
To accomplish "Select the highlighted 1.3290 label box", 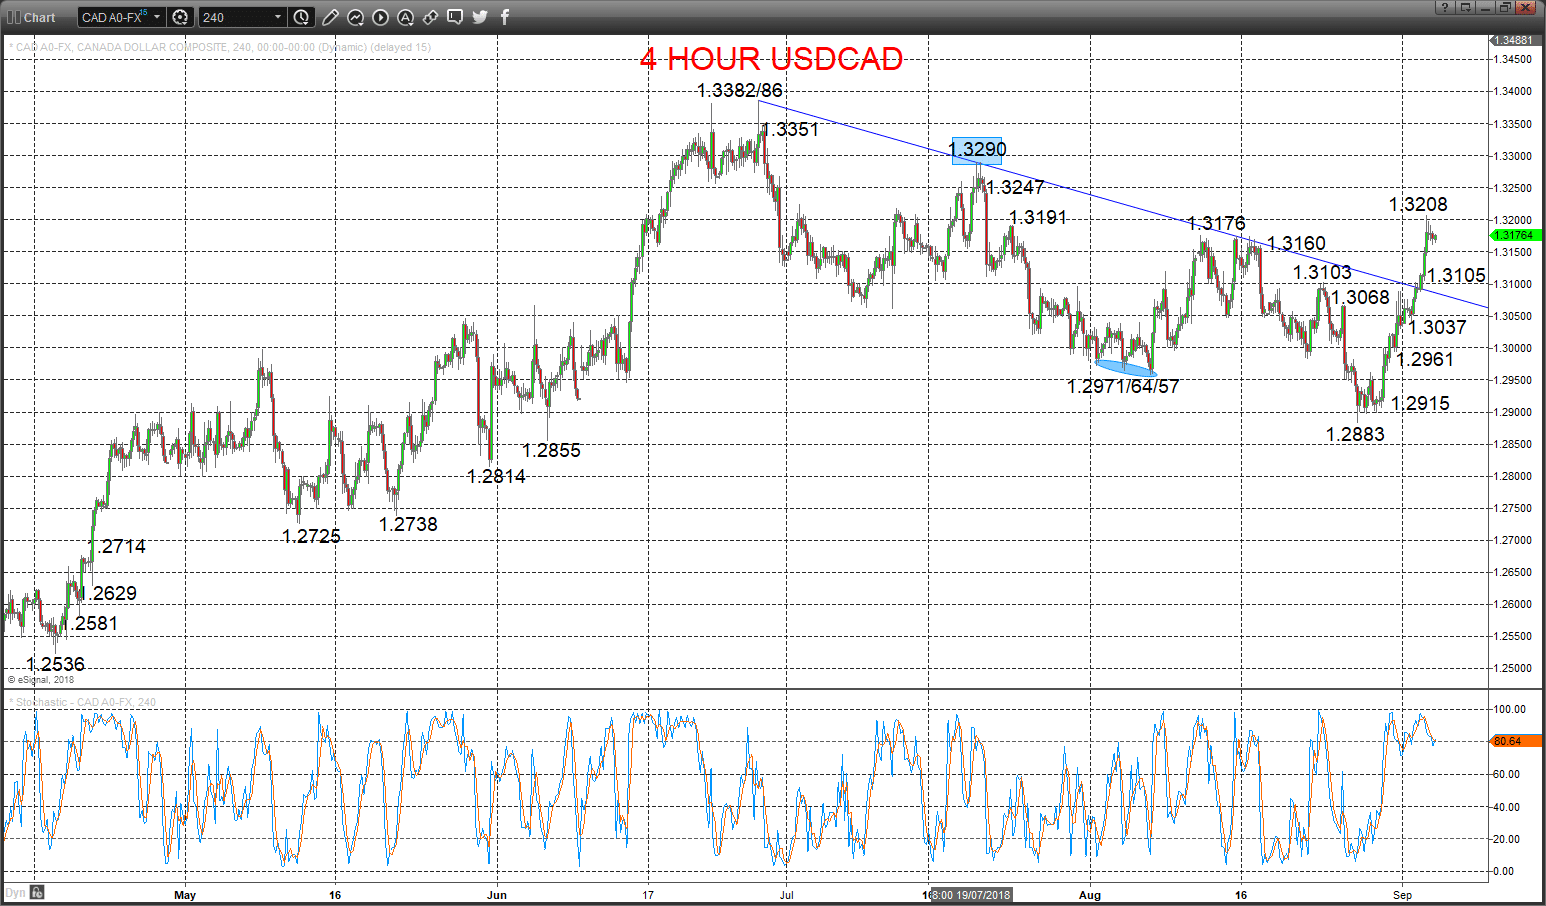I will 977,150.
